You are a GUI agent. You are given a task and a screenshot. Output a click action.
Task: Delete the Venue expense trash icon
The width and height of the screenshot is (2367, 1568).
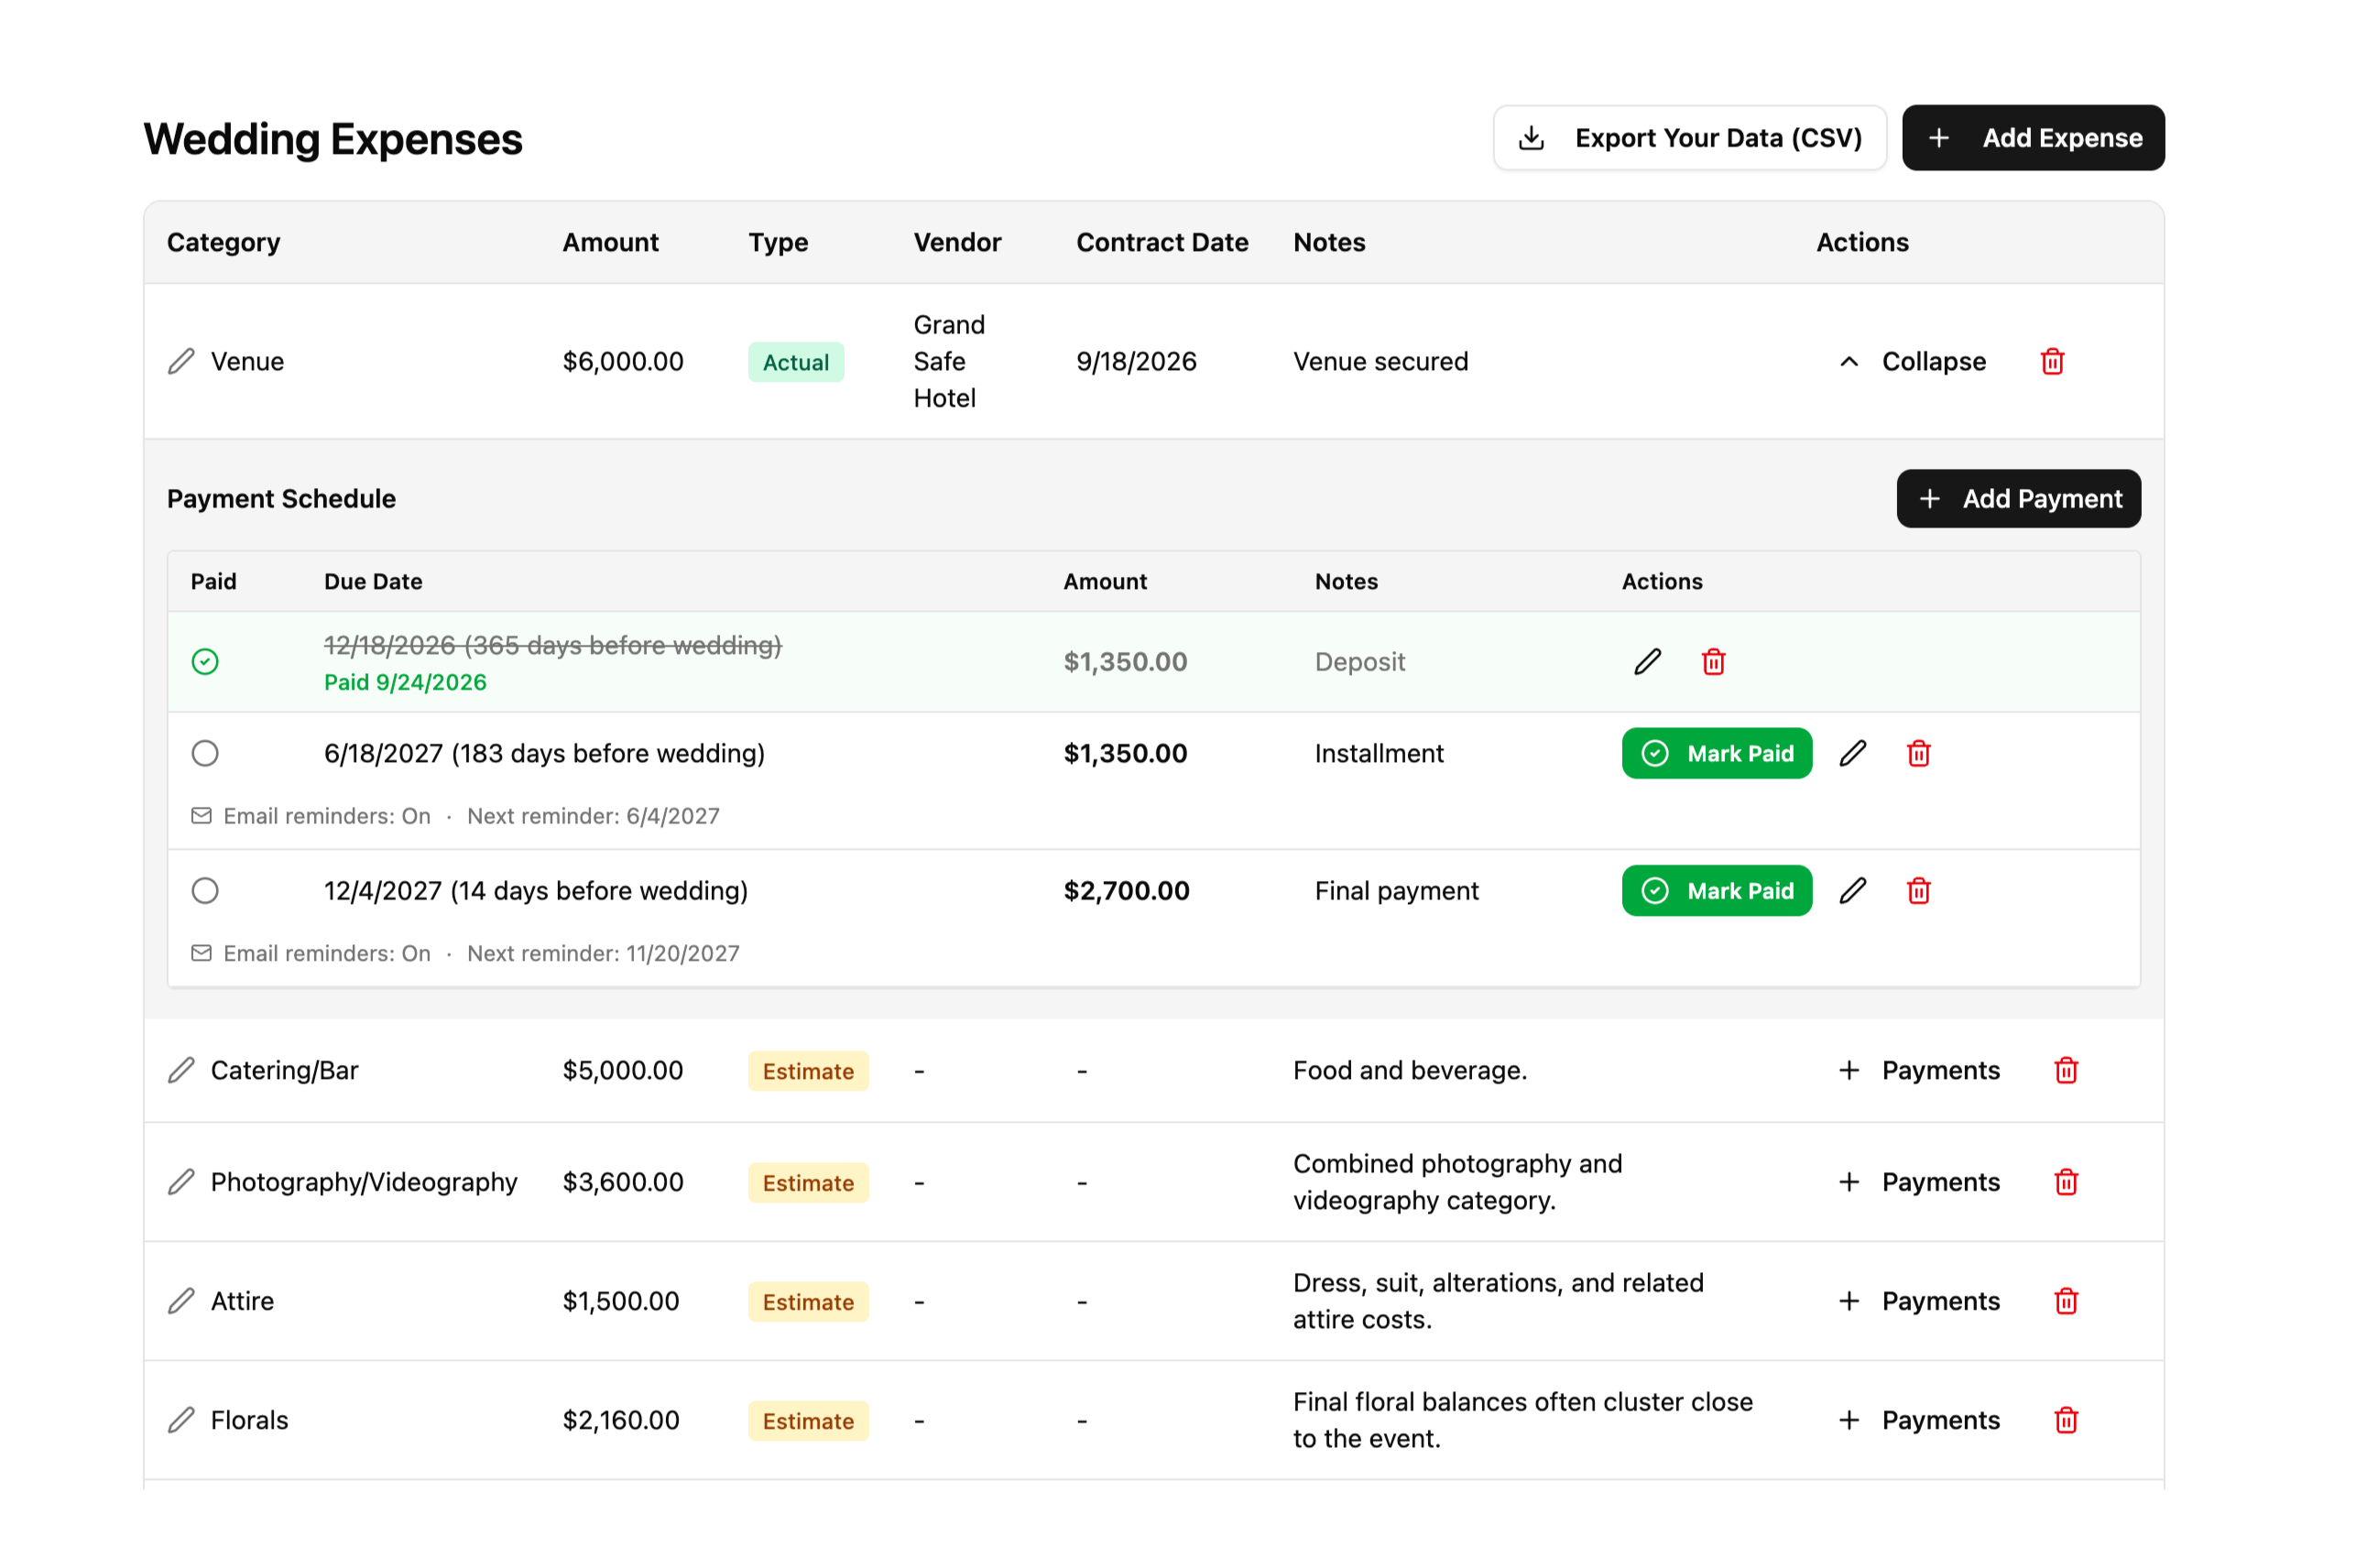[x=2052, y=362]
